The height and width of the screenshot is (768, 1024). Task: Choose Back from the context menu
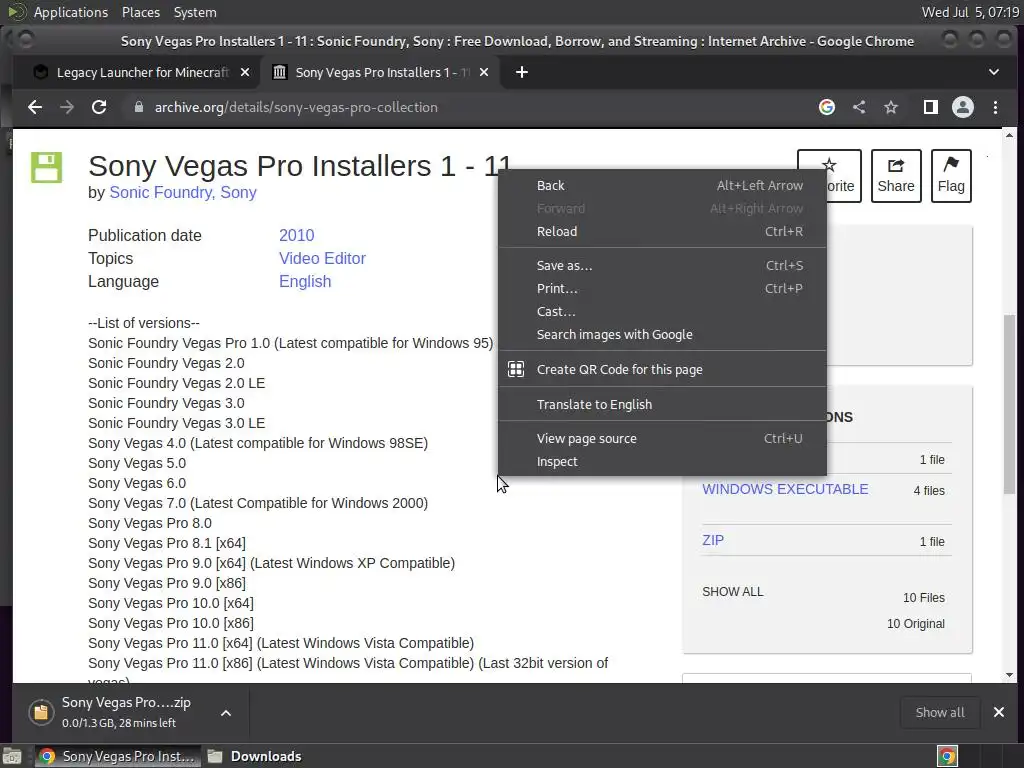(662, 185)
